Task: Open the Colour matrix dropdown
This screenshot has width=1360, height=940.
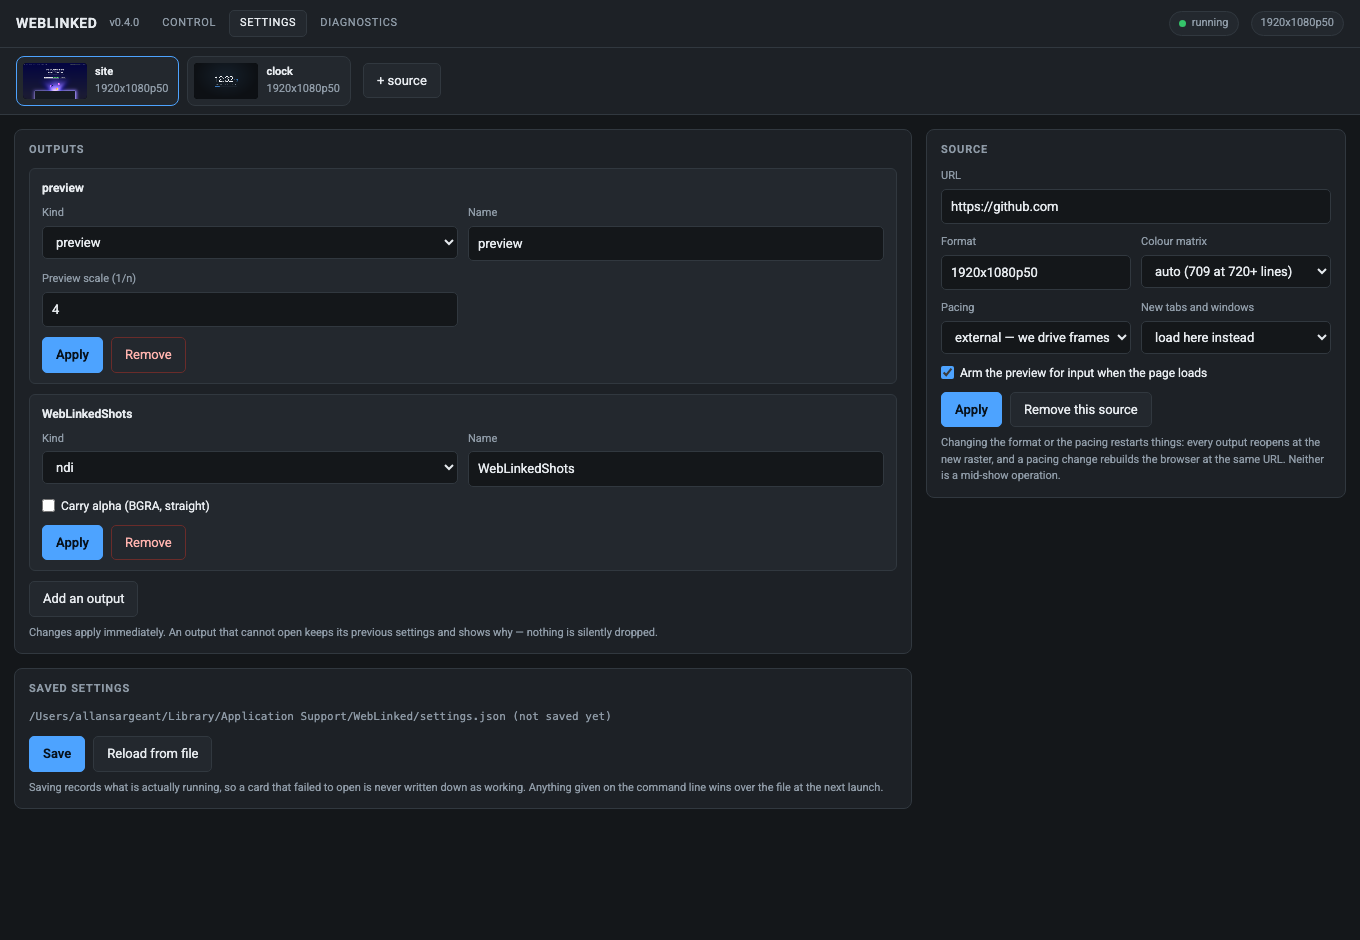Action: click(1236, 272)
